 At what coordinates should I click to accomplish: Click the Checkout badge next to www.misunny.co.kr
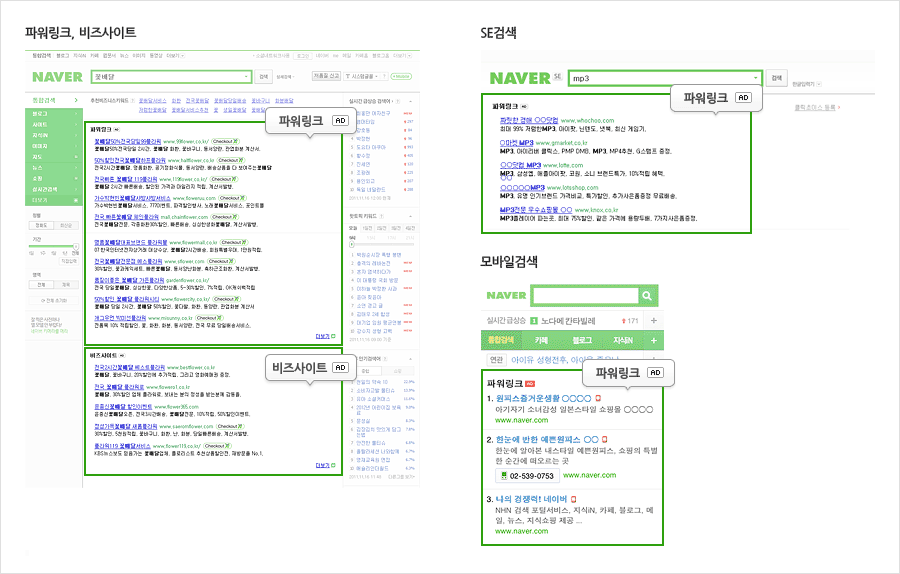[209, 317]
